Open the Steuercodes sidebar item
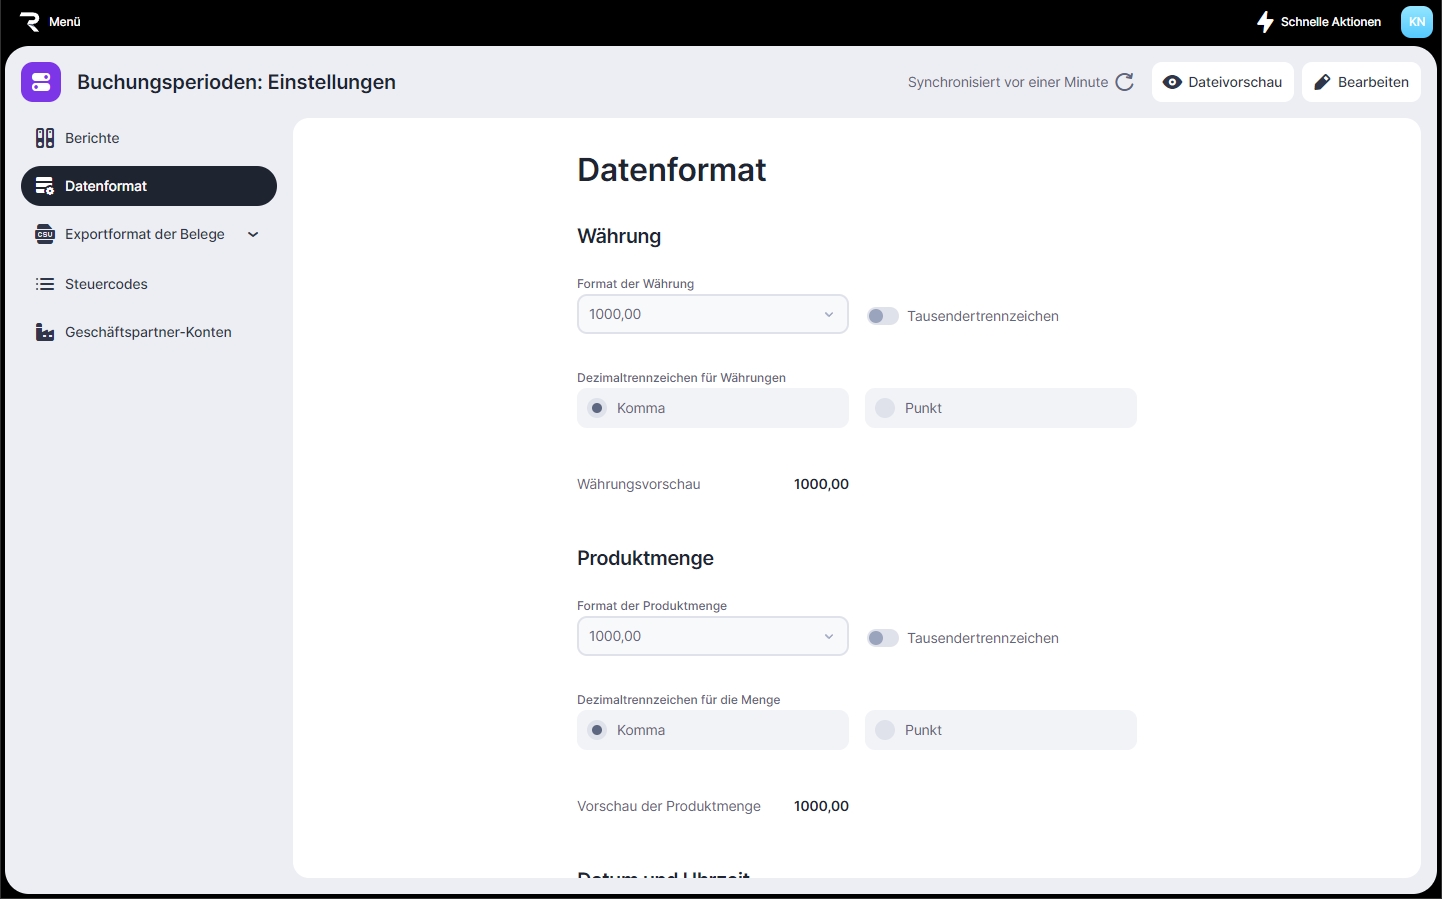The height and width of the screenshot is (899, 1442). tap(106, 284)
